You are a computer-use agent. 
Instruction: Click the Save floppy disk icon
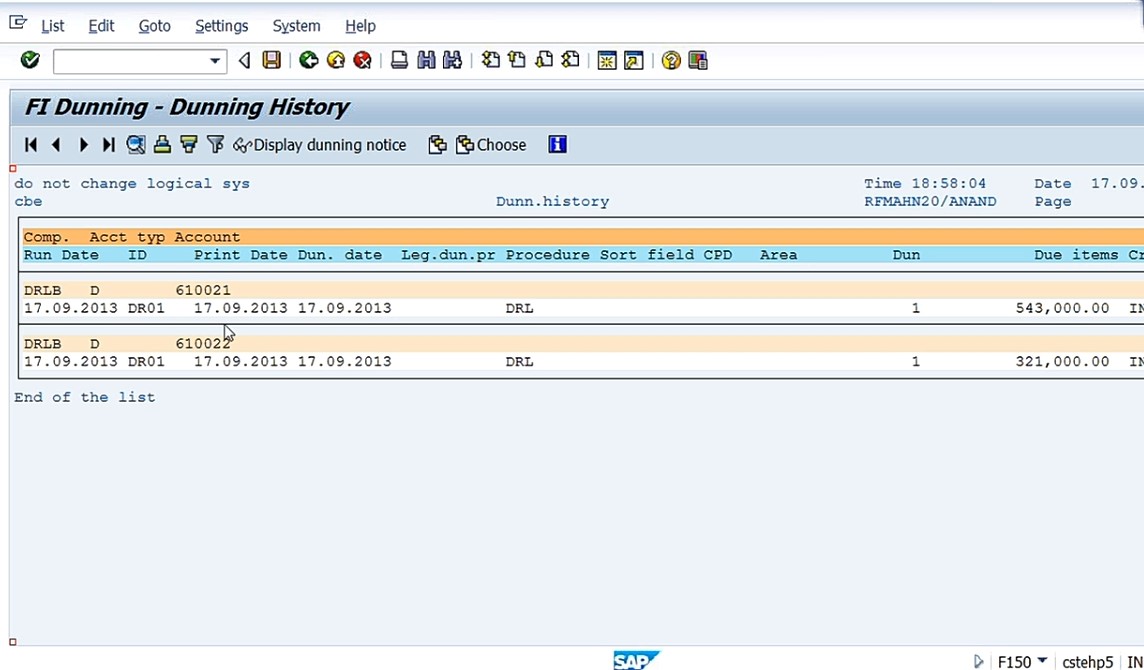(271, 60)
